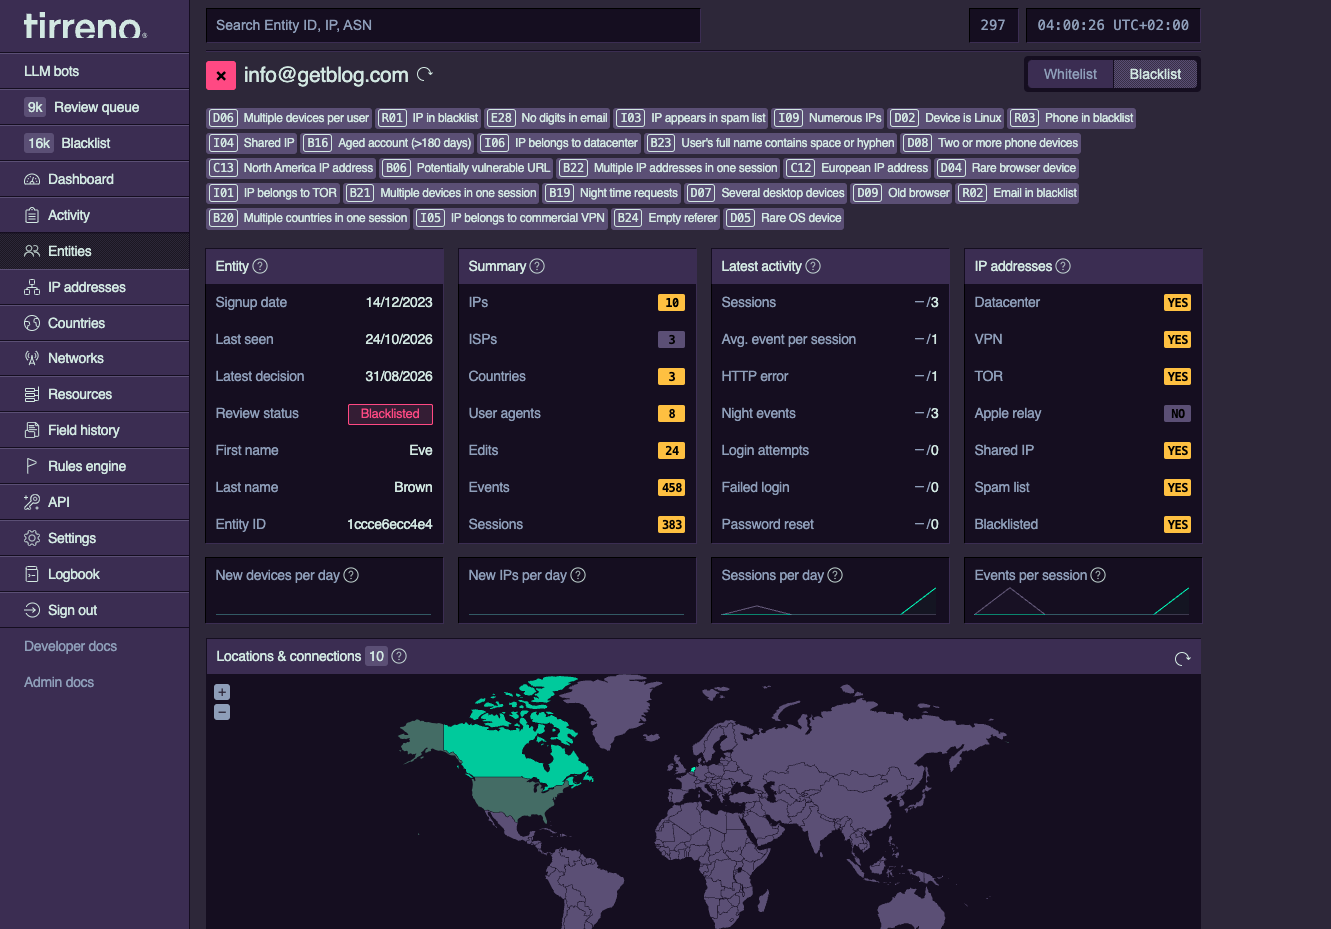Screen dimensions: 1331x929
Task: Open the Rules engine page
Action: point(95,466)
